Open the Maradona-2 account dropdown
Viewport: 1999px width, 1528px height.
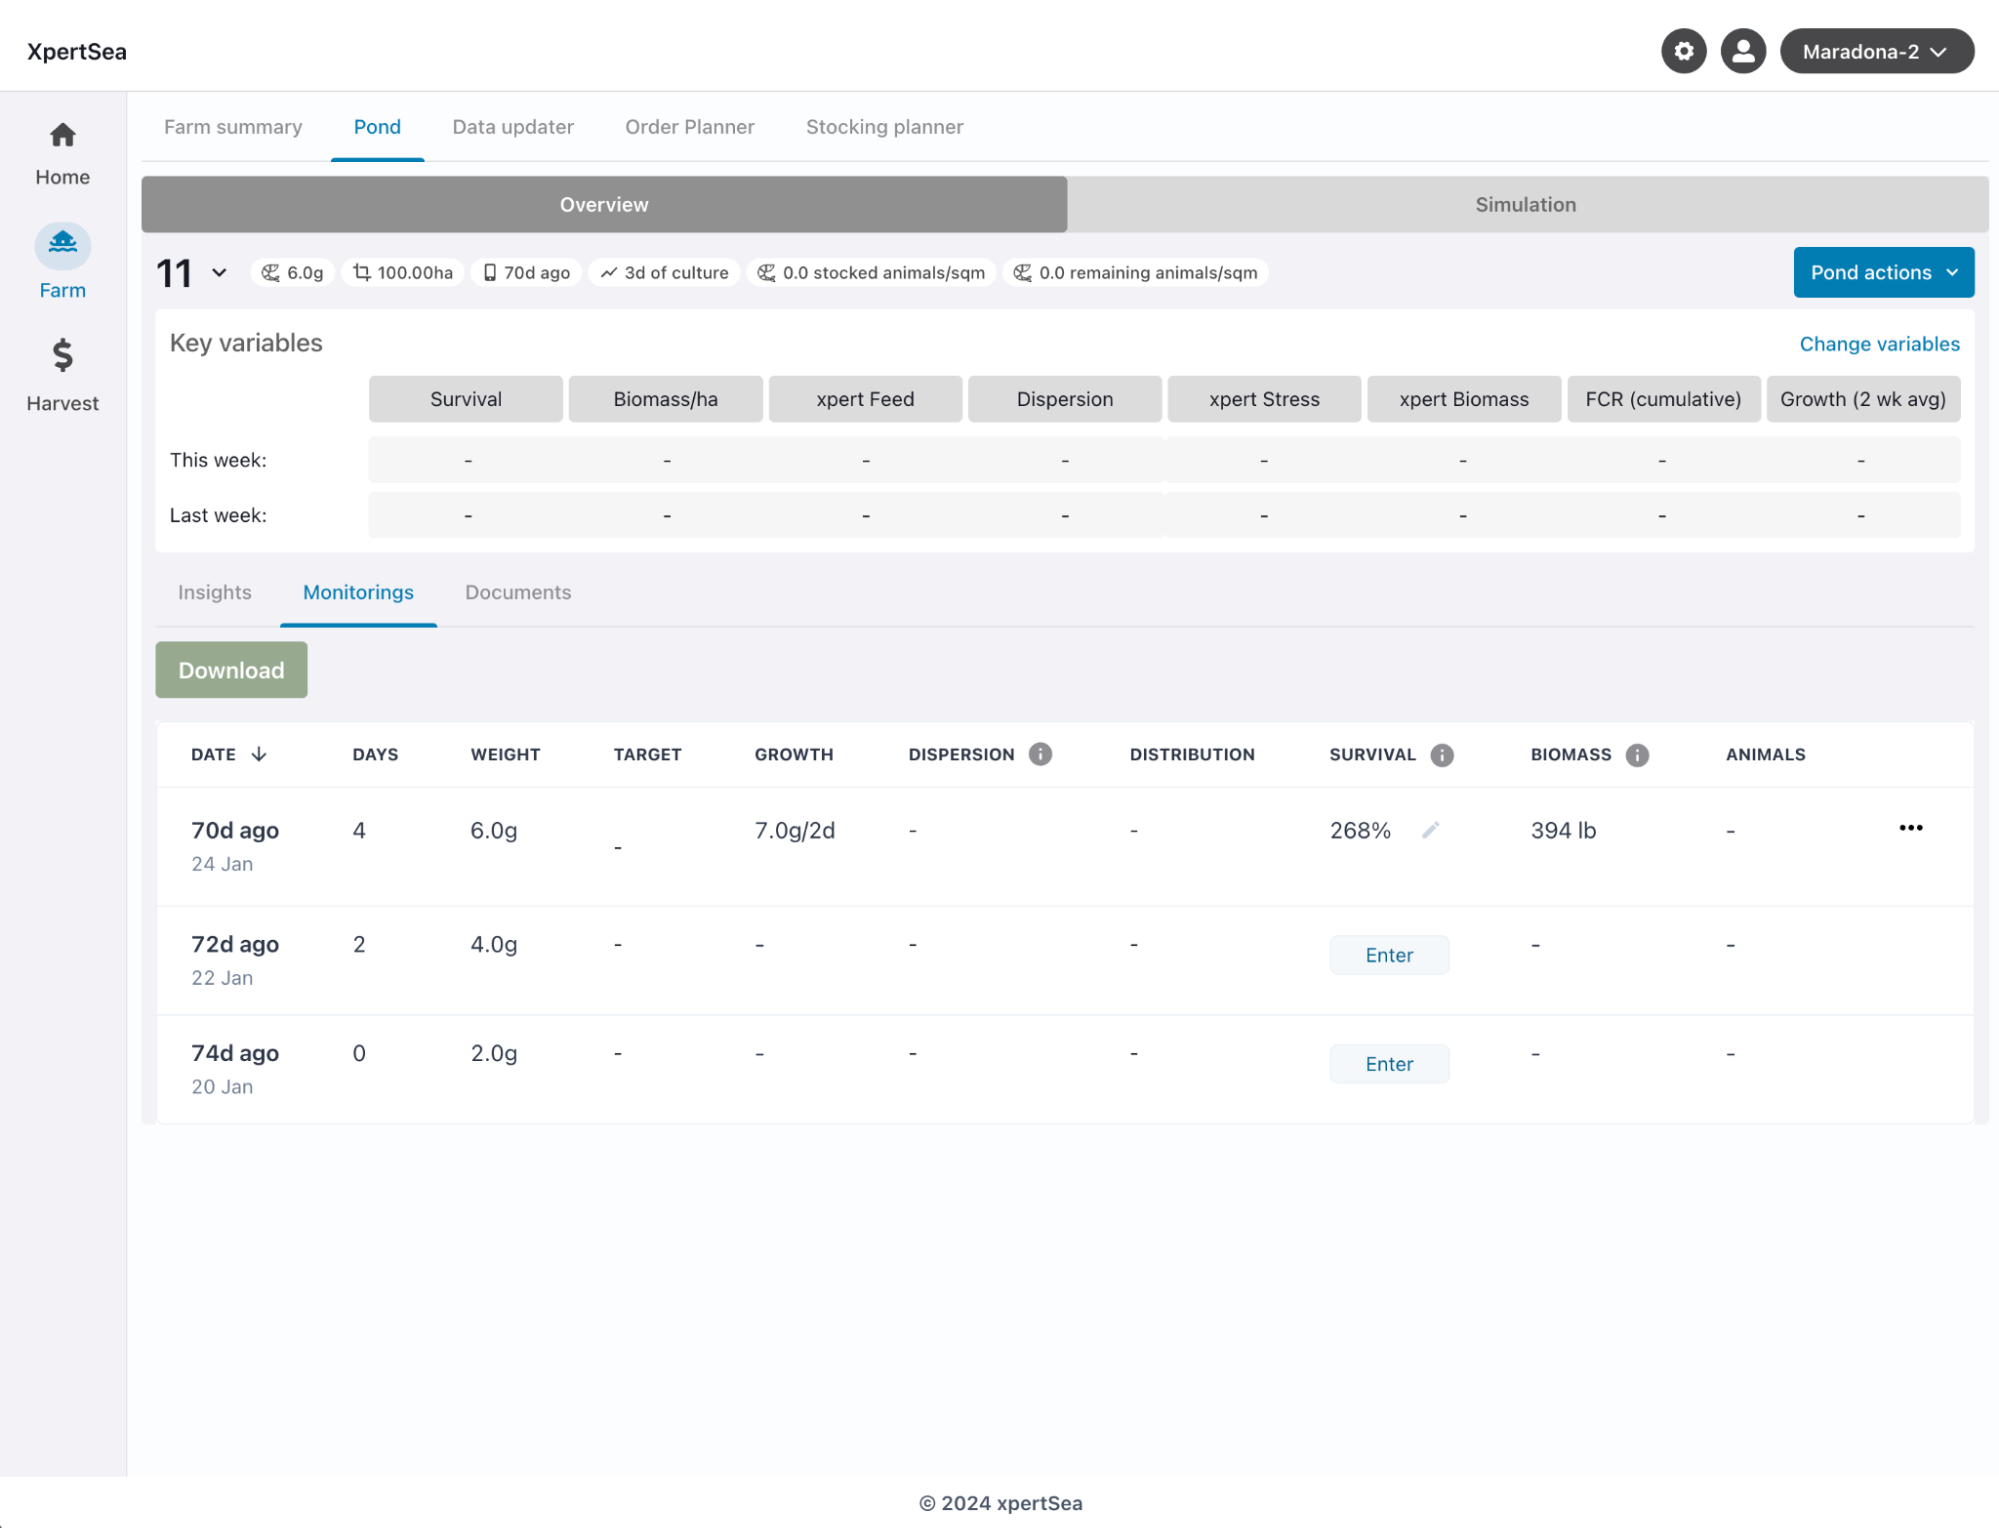coord(1876,51)
